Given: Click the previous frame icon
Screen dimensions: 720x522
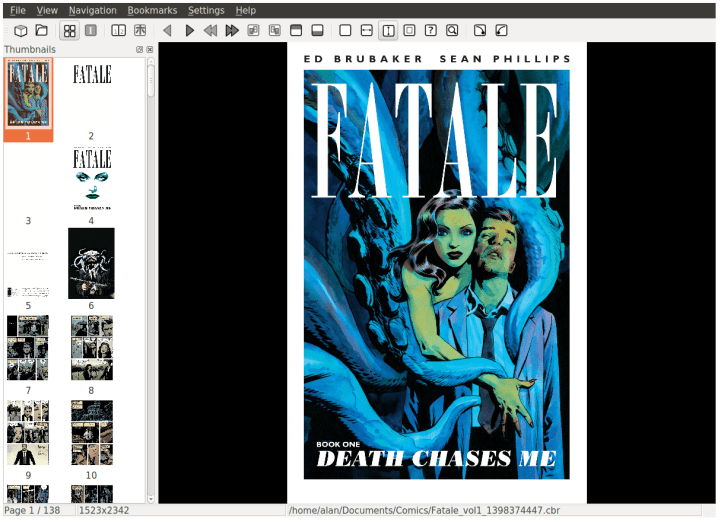Looking at the screenshot, I should coord(253,31).
